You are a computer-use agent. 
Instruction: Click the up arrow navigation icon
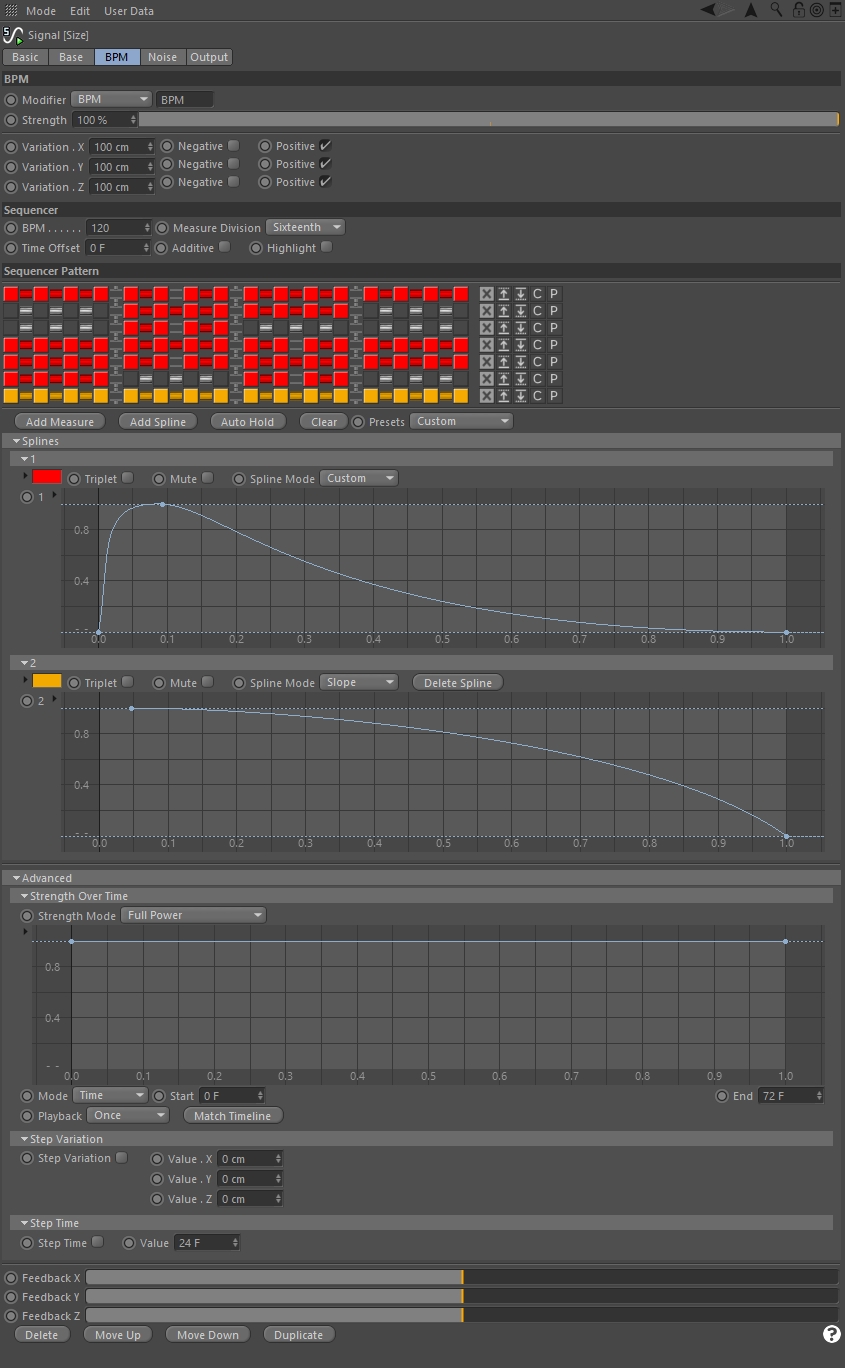click(751, 10)
